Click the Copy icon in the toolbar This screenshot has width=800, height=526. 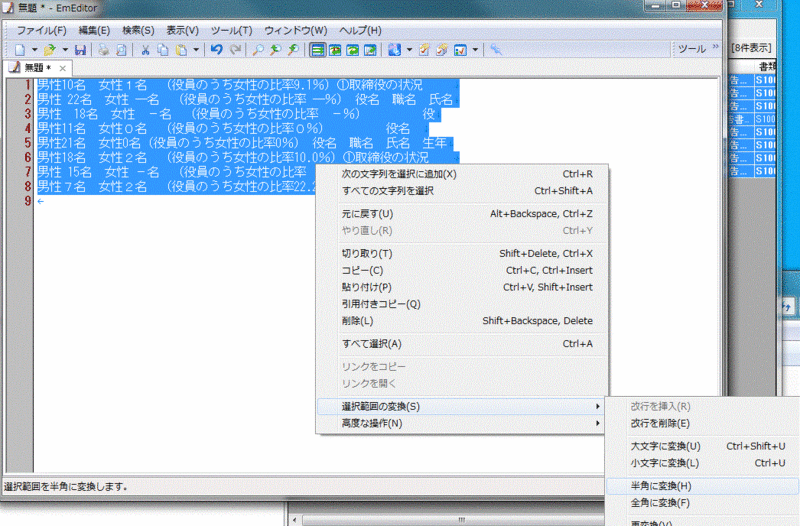(163, 50)
